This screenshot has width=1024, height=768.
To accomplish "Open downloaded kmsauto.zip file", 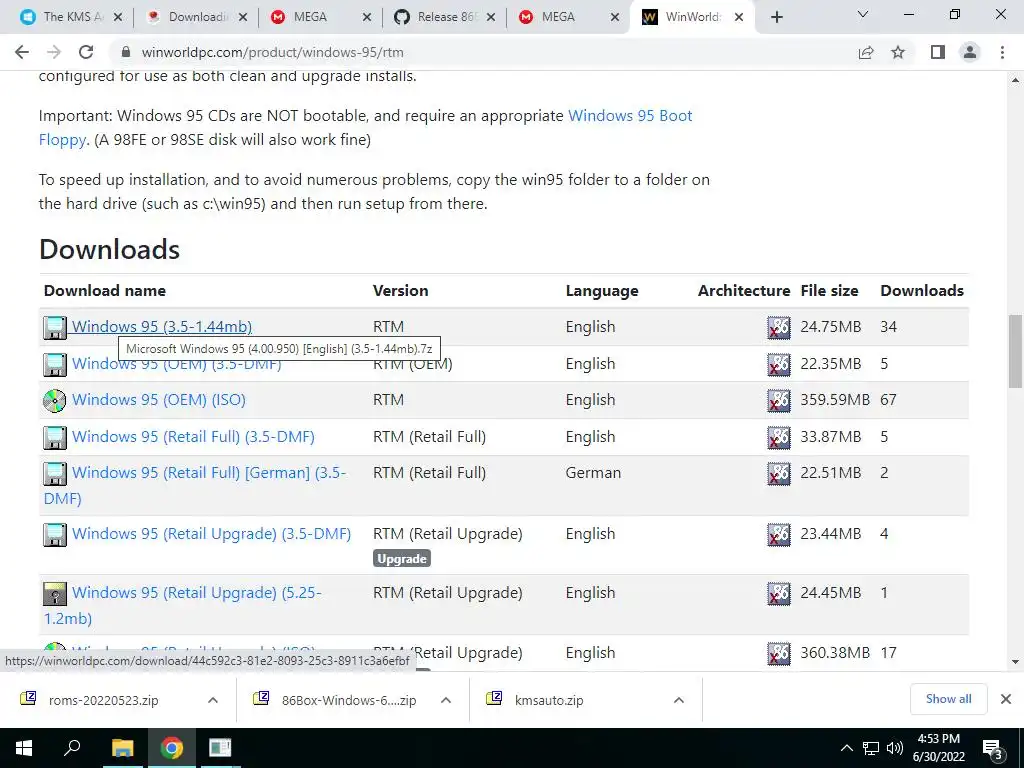I will (x=549, y=700).
